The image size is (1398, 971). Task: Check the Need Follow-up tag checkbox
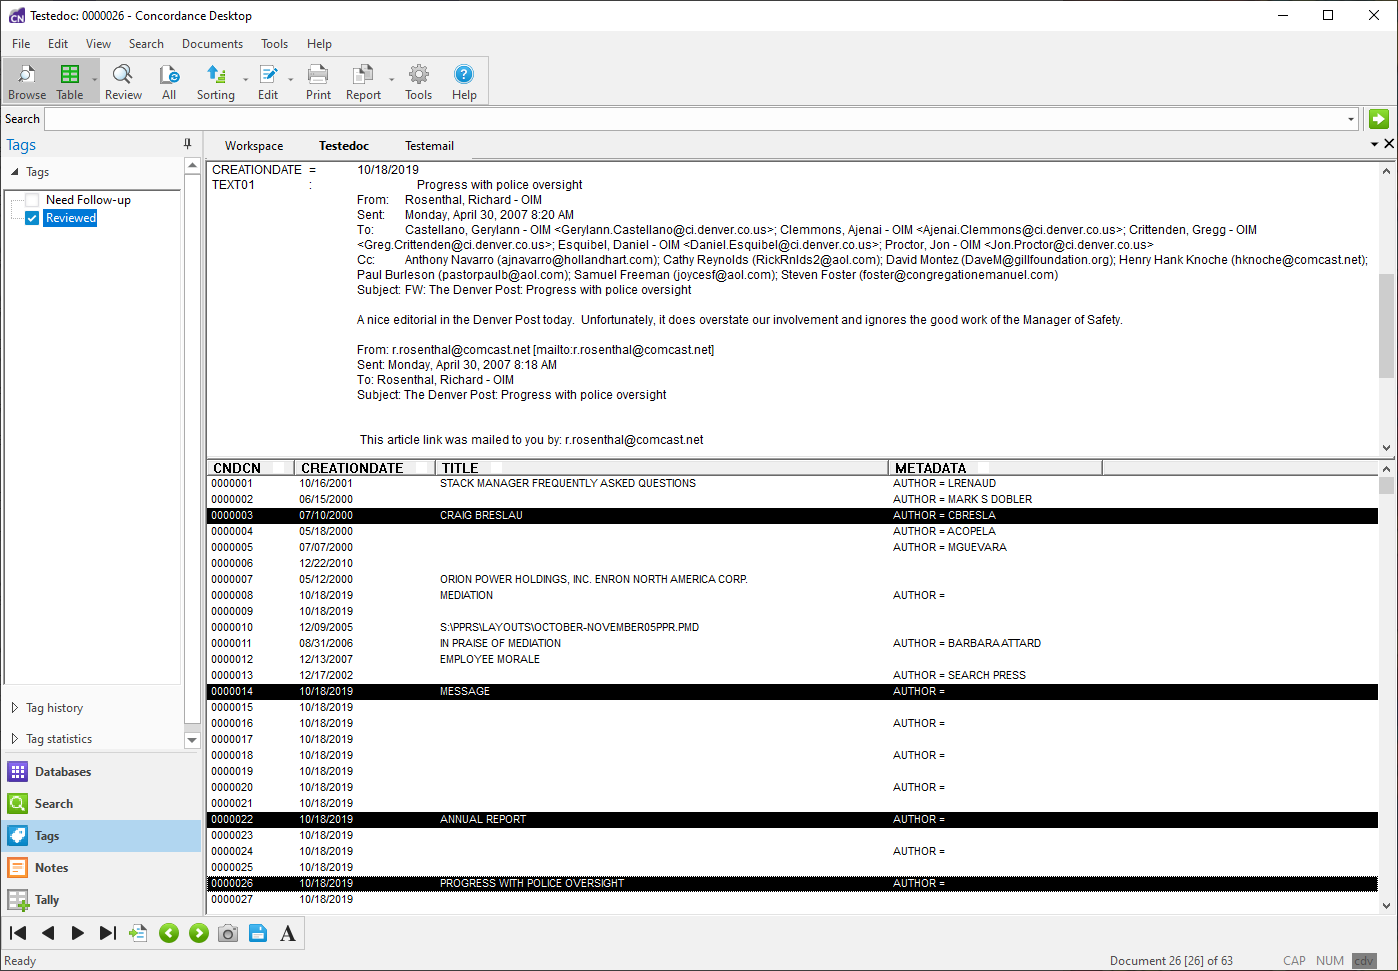32,200
